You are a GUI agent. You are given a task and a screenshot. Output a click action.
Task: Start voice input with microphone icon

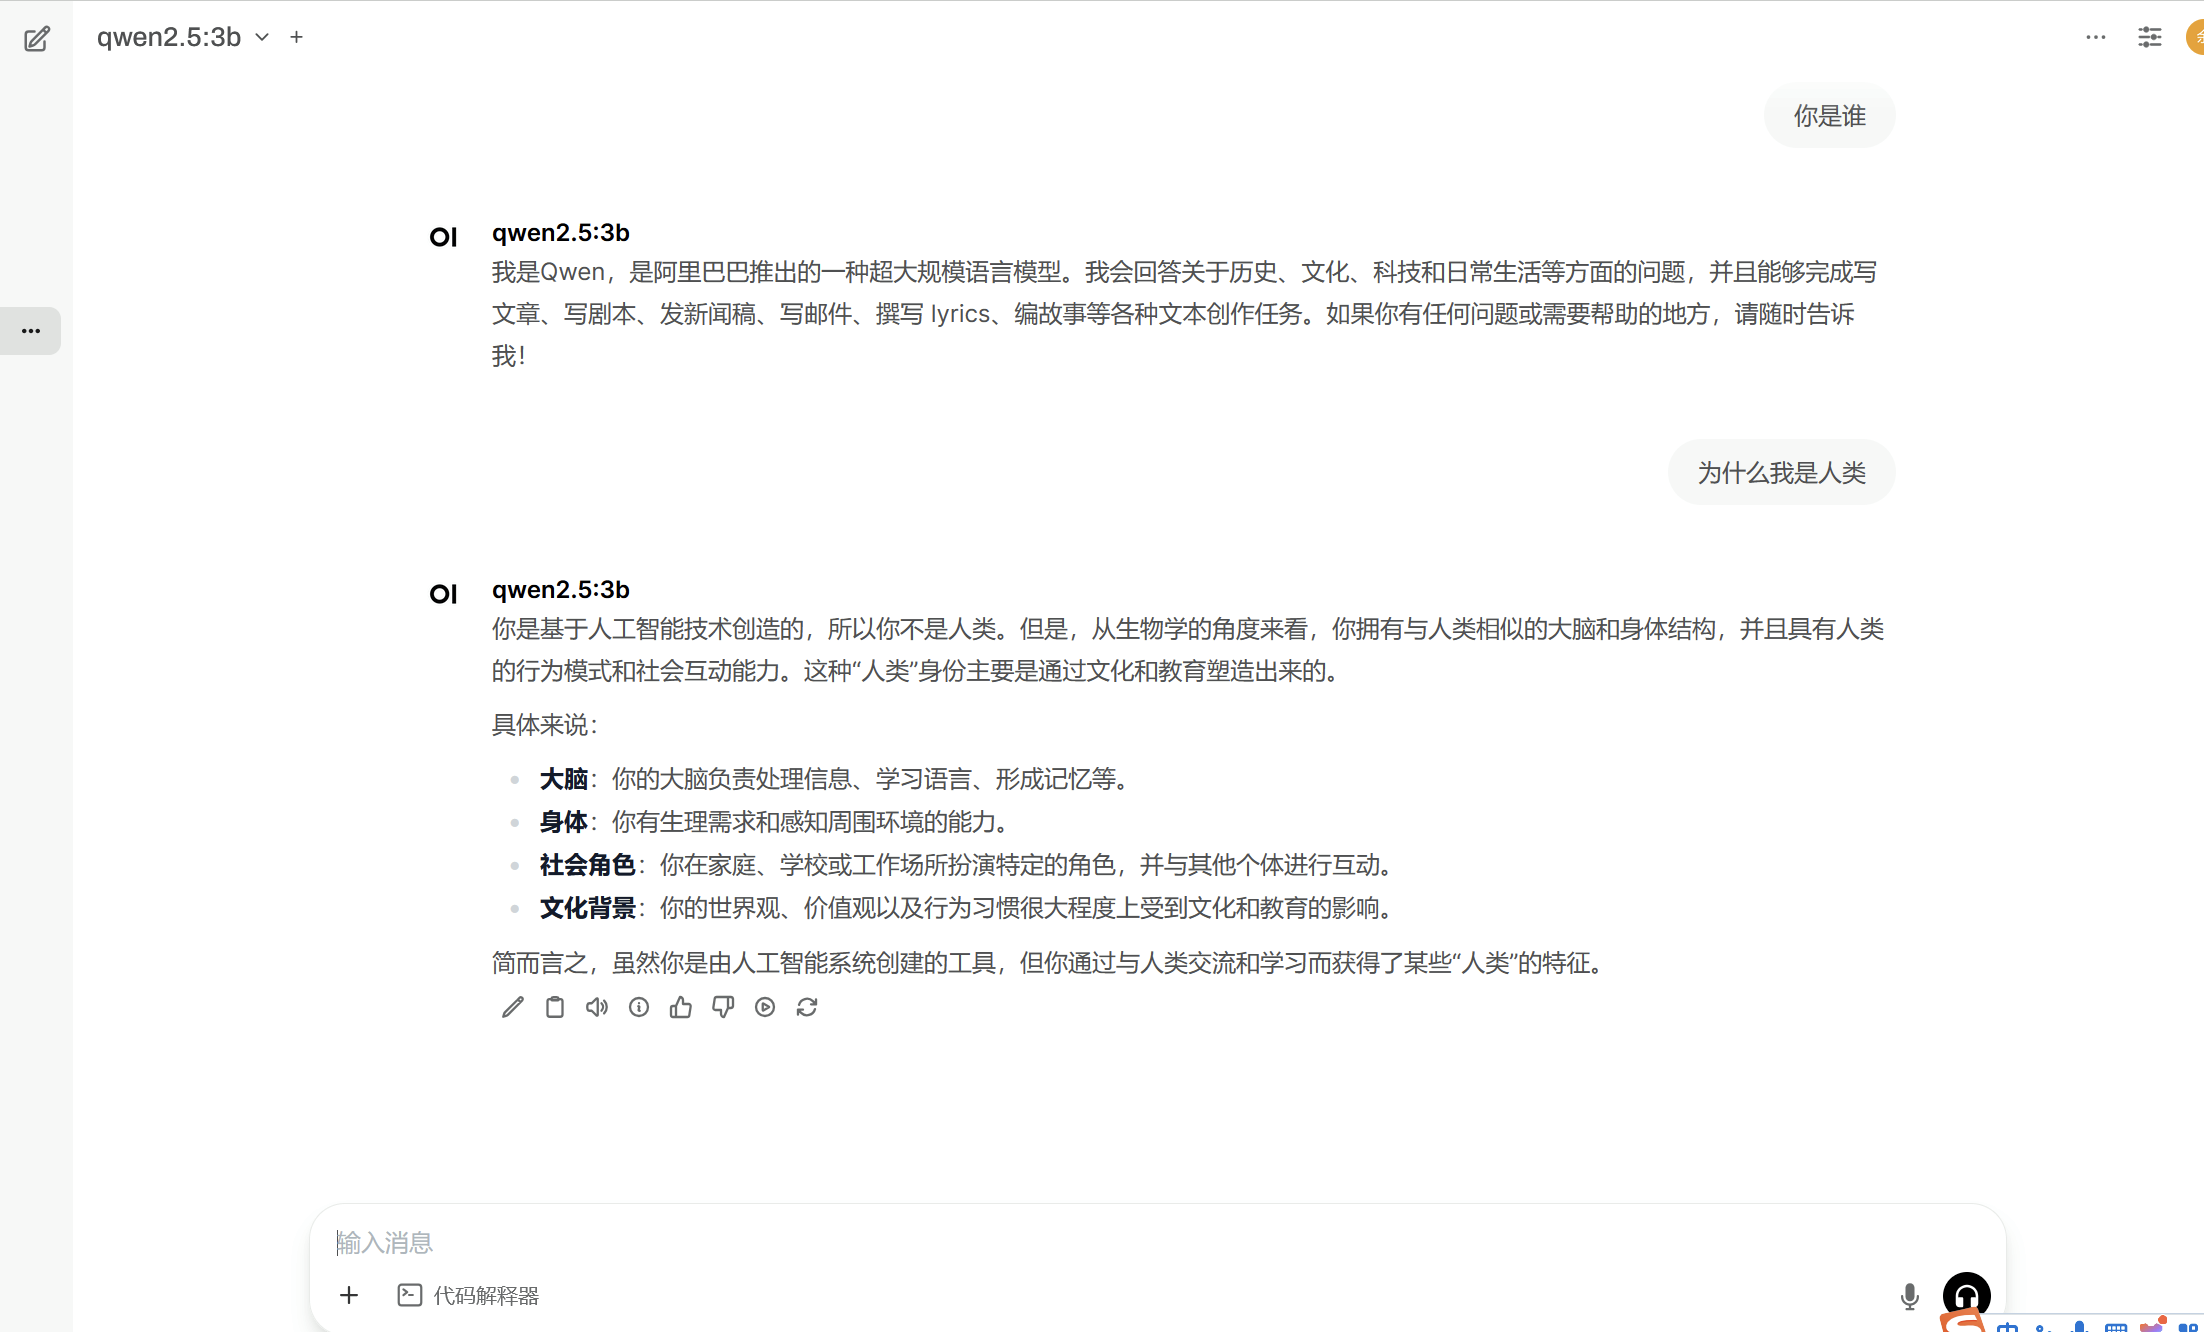coord(1909,1296)
